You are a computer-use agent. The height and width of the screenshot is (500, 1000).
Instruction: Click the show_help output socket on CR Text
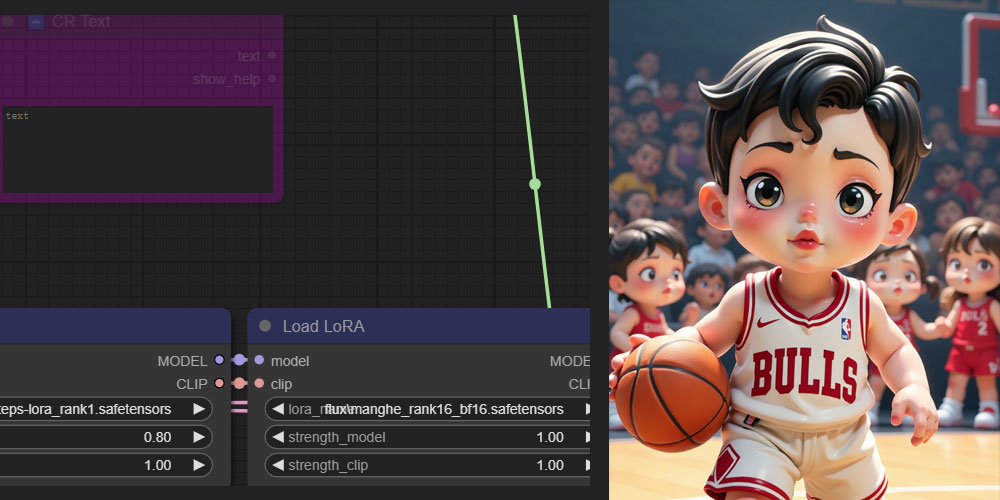click(272, 79)
